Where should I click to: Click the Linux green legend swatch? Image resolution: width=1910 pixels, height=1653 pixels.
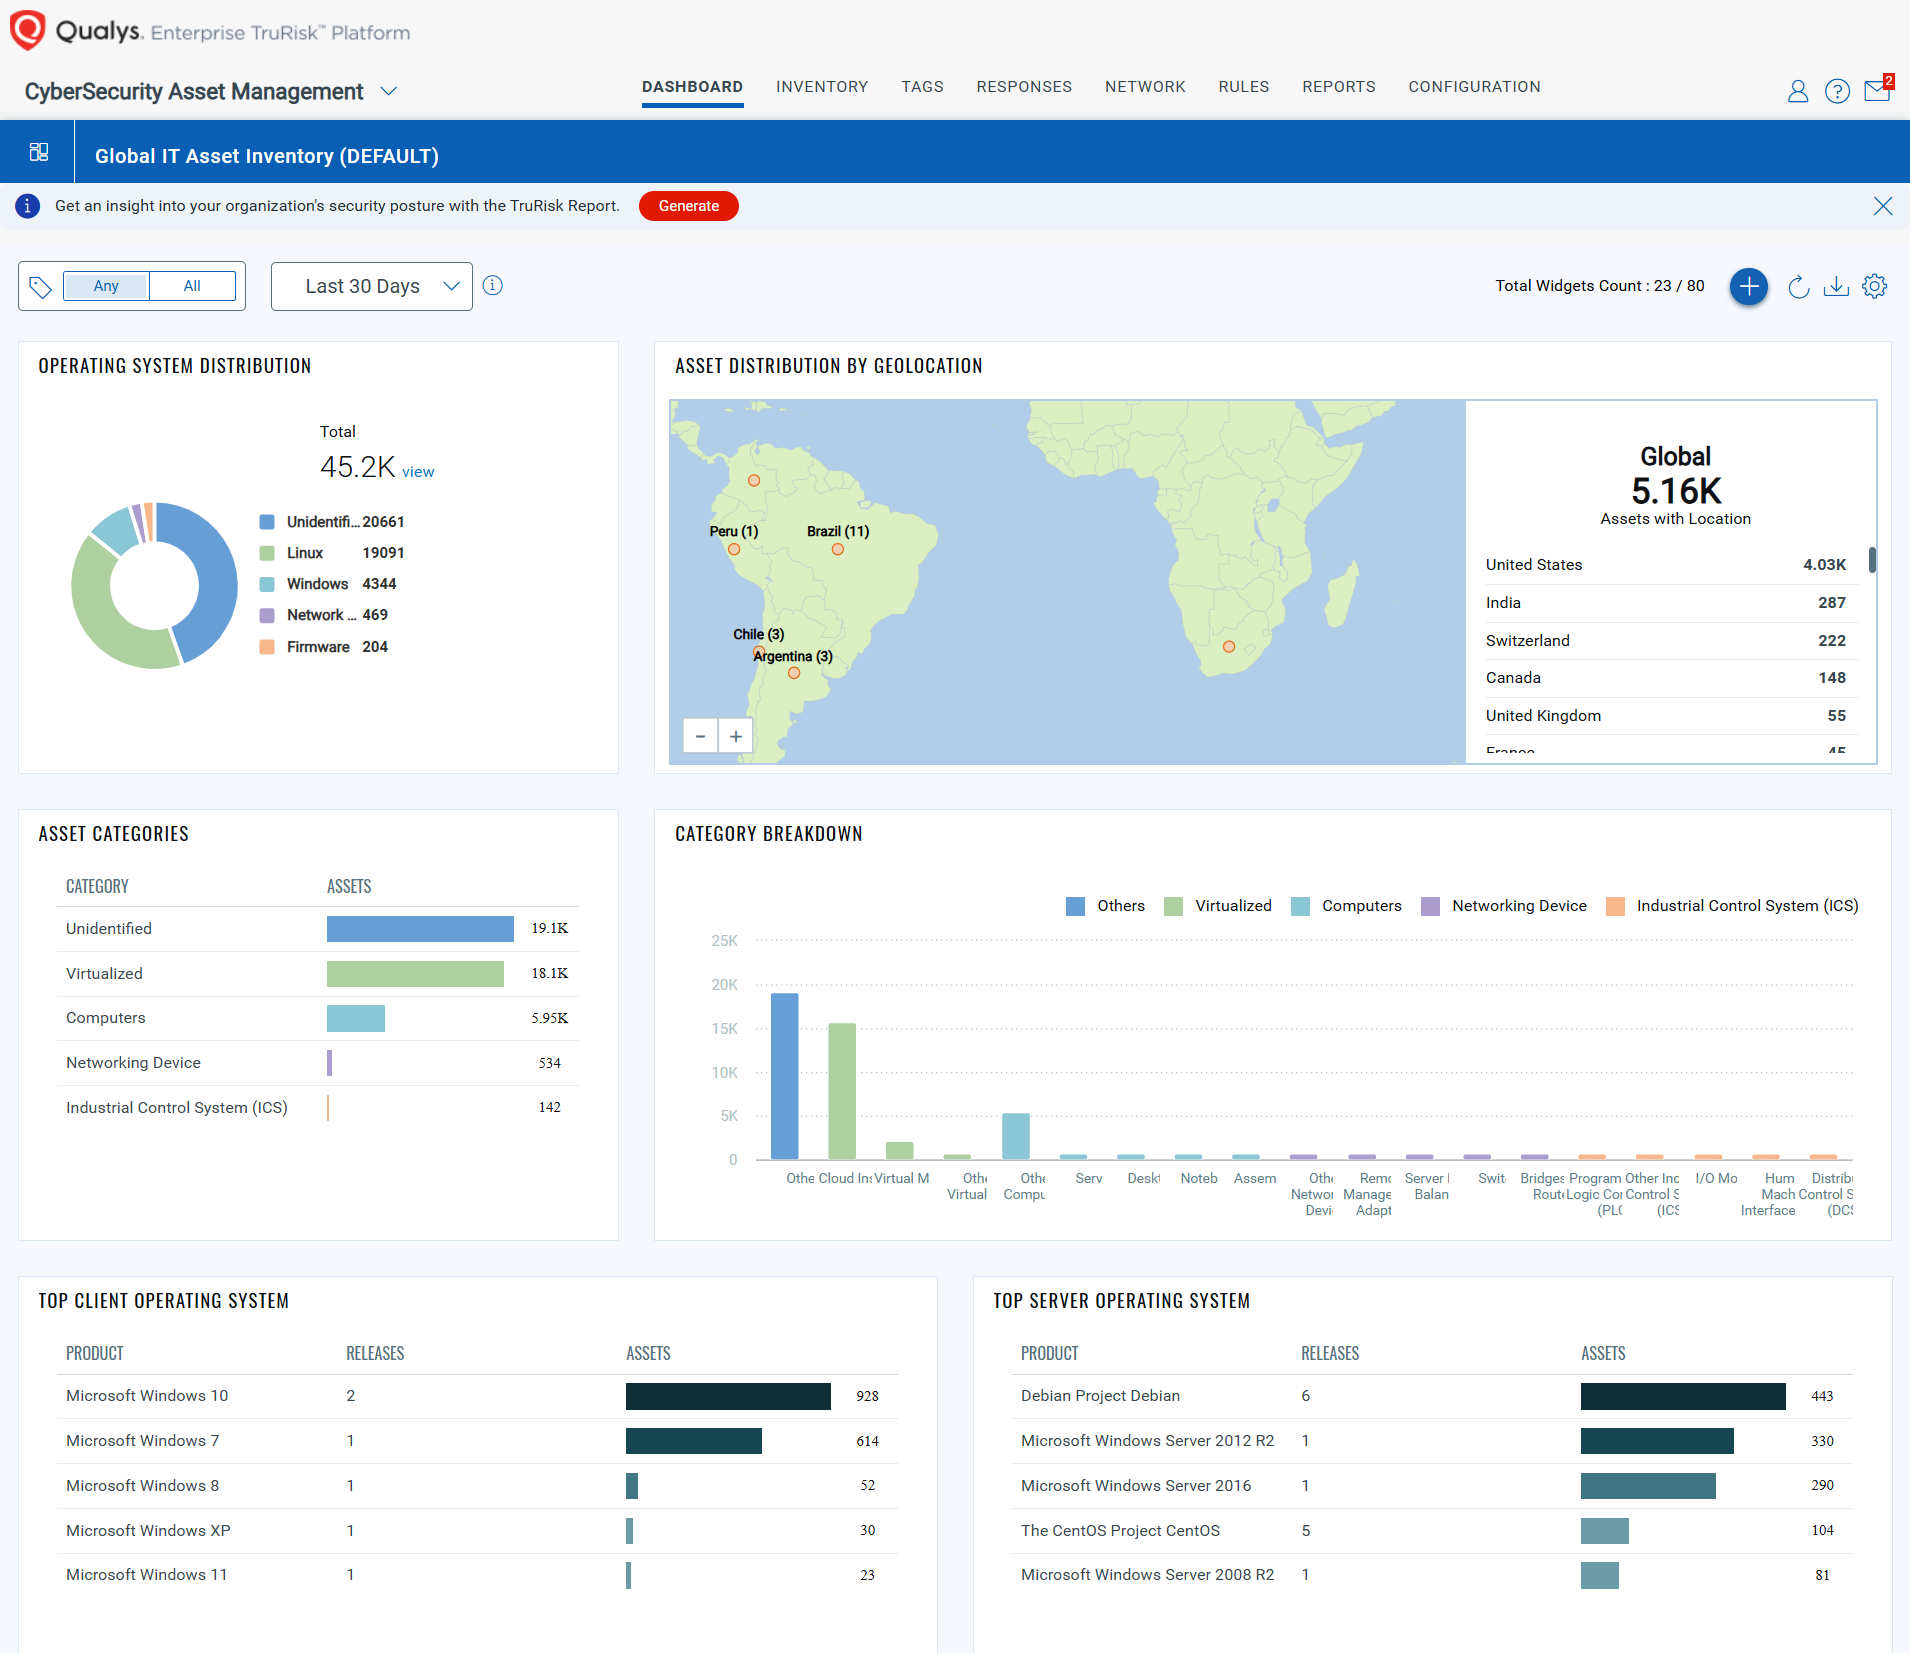[267, 553]
